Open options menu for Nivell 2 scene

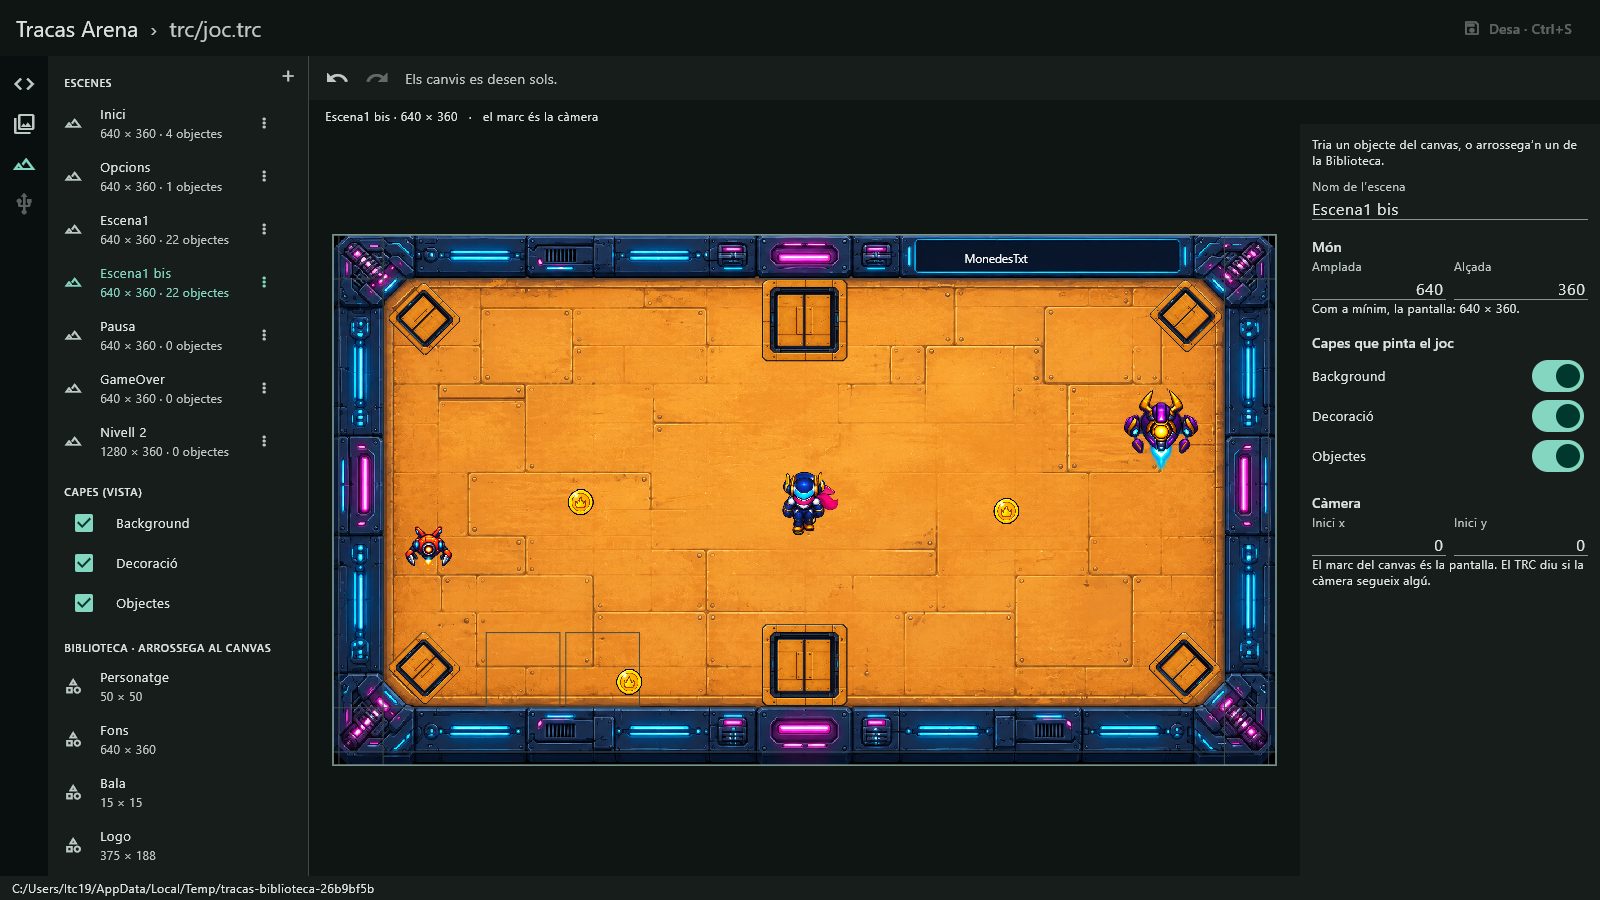pos(264,441)
